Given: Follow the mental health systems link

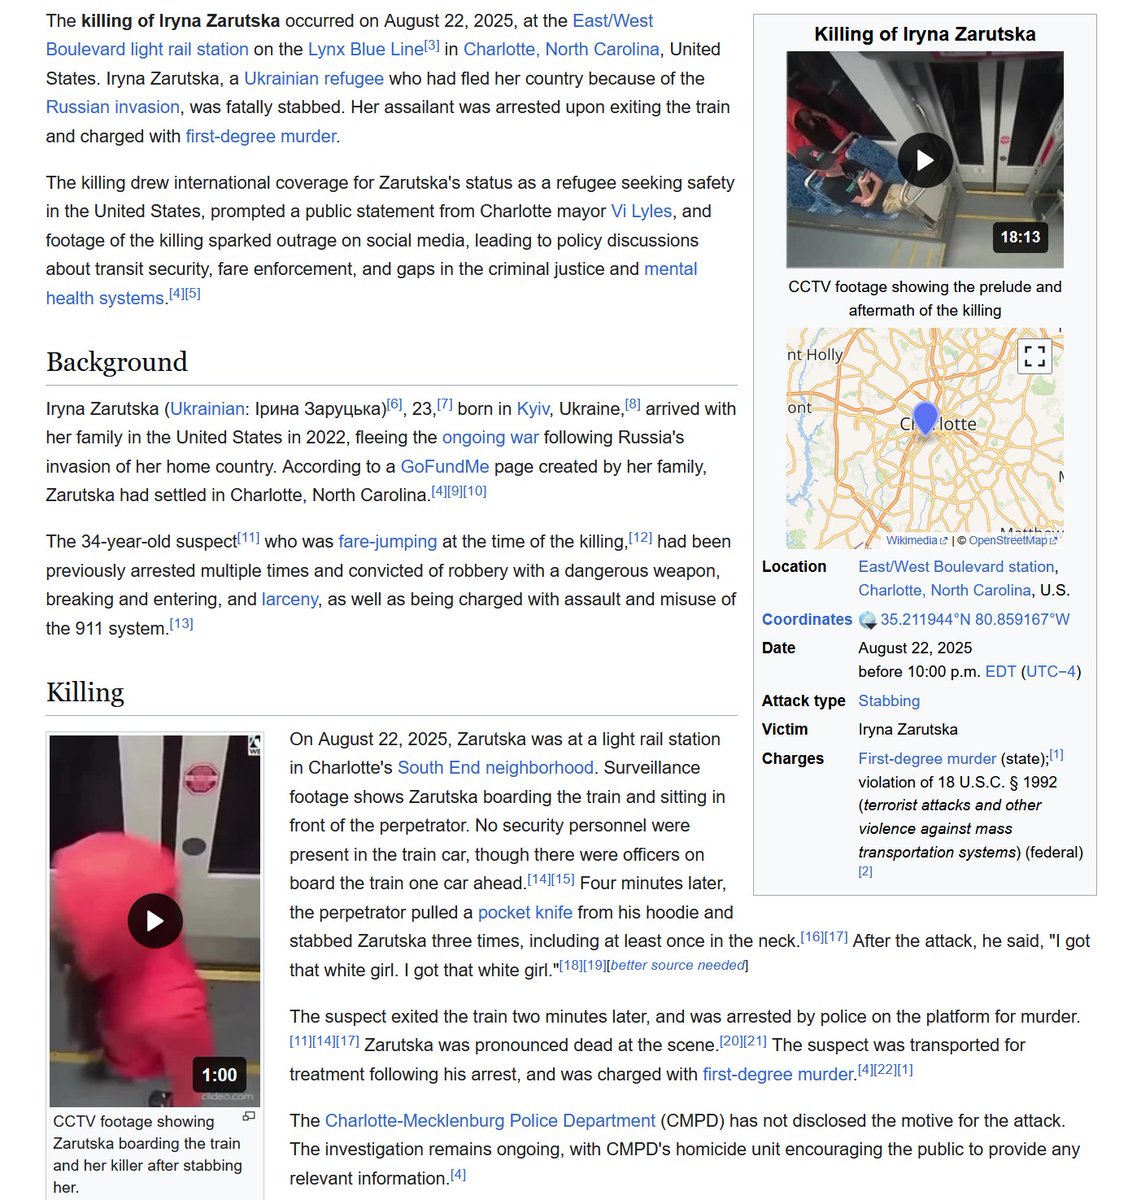Looking at the screenshot, I should click(372, 284).
